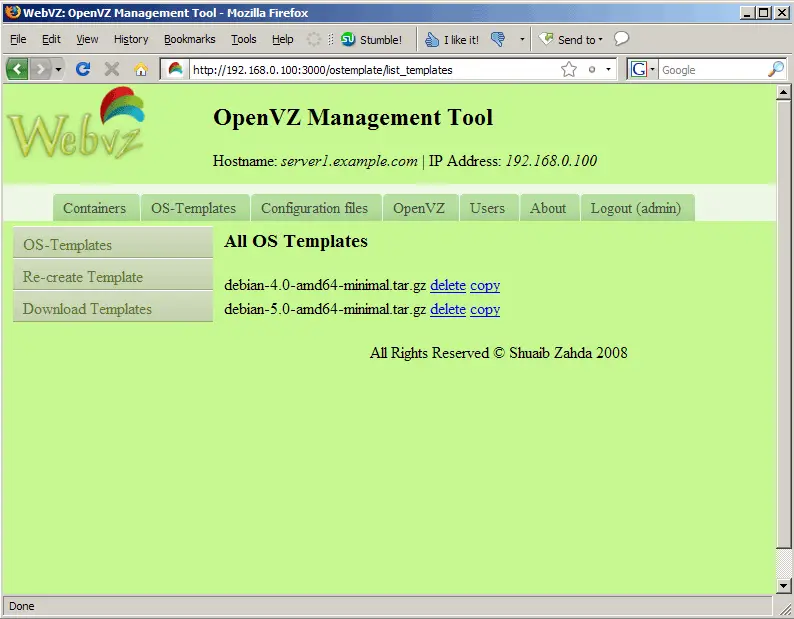Image resolution: width=794 pixels, height=619 pixels.
Task: Open the dropdown beside the thumbs-down icon
Action: point(522,40)
